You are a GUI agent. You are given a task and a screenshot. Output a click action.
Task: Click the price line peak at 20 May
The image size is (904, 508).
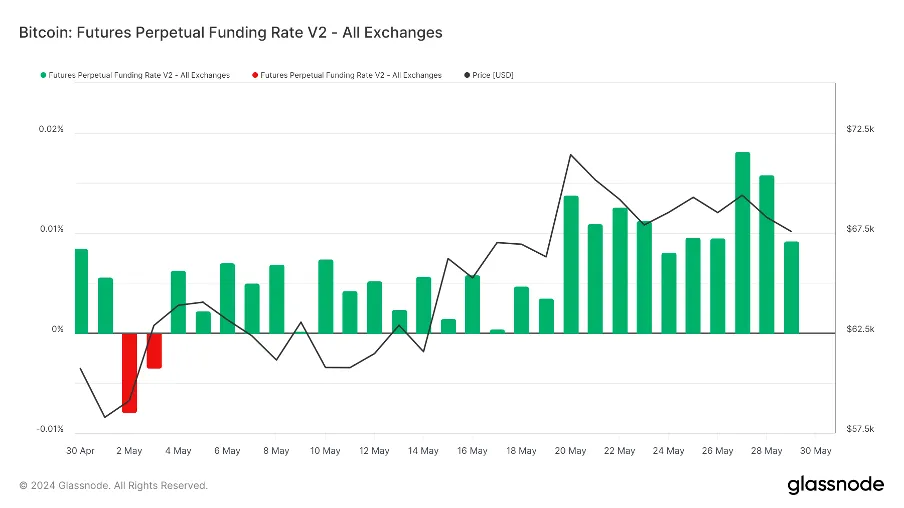tap(571, 155)
